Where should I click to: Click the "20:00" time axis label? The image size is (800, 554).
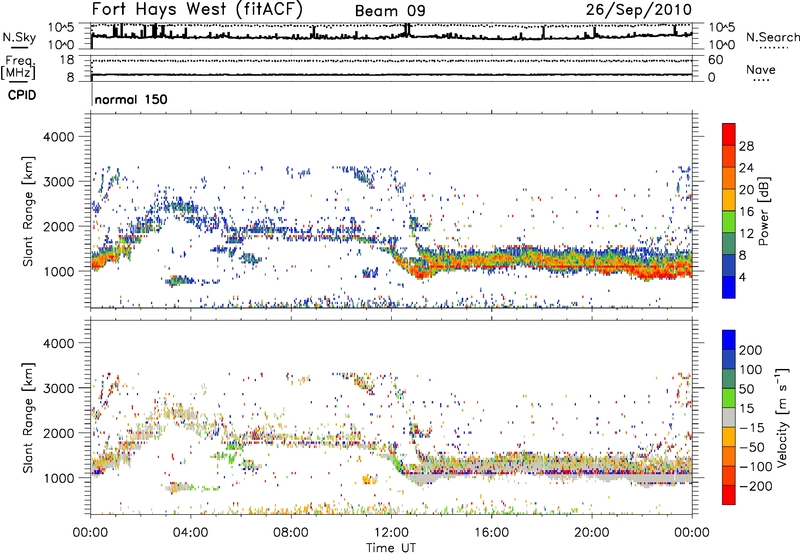tap(591, 533)
